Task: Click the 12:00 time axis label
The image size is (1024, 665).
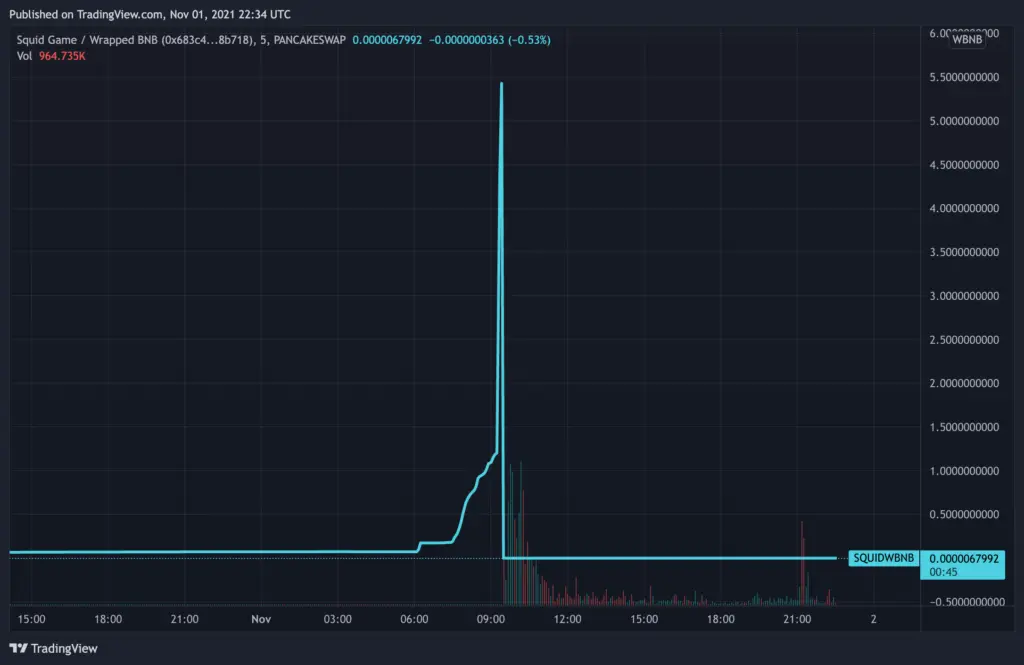Action: 567,620
